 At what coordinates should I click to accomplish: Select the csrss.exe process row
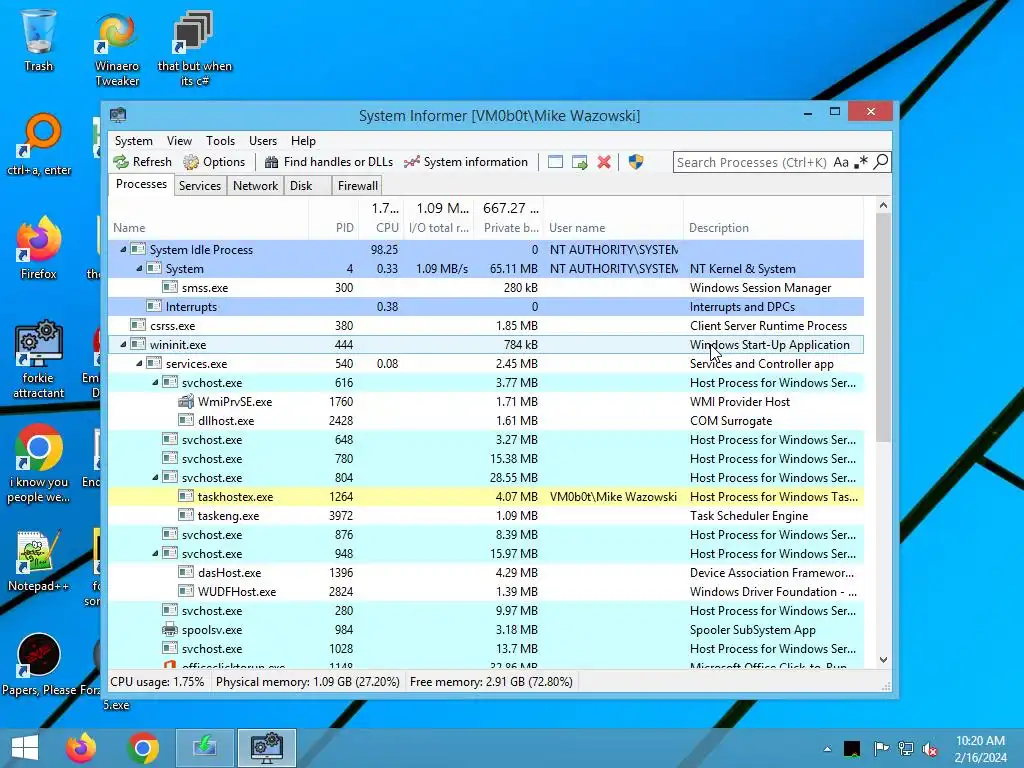point(486,325)
